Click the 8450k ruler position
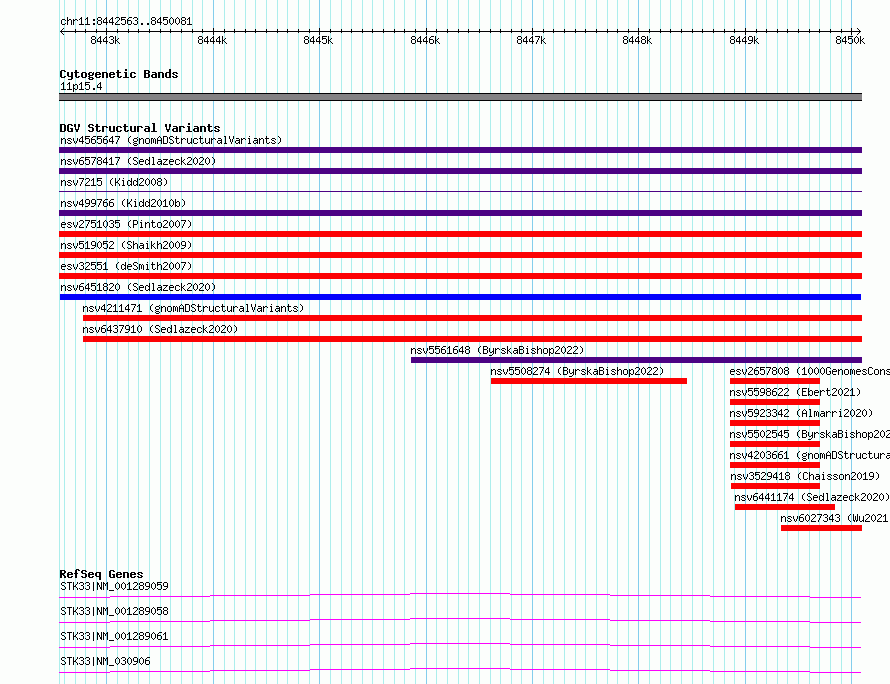The width and height of the screenshot is (890, 684). (x=850, y=40)
